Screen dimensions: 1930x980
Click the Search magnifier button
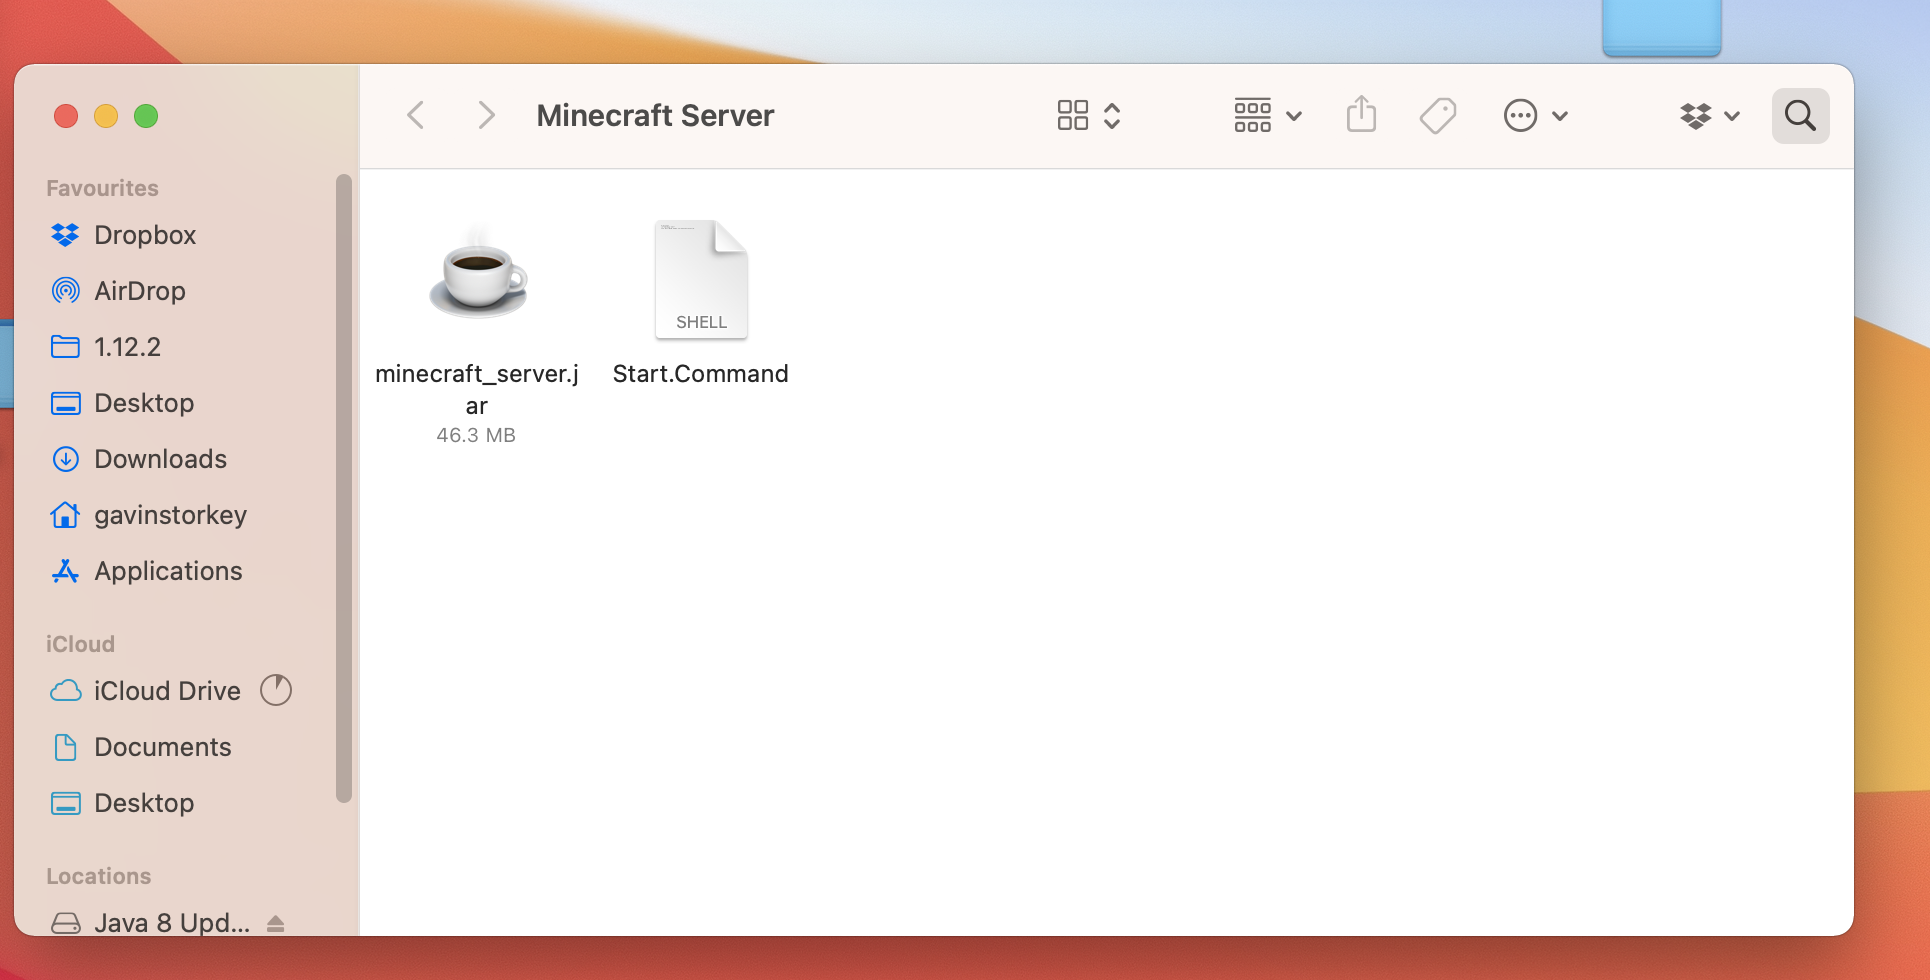[1800, 116]
